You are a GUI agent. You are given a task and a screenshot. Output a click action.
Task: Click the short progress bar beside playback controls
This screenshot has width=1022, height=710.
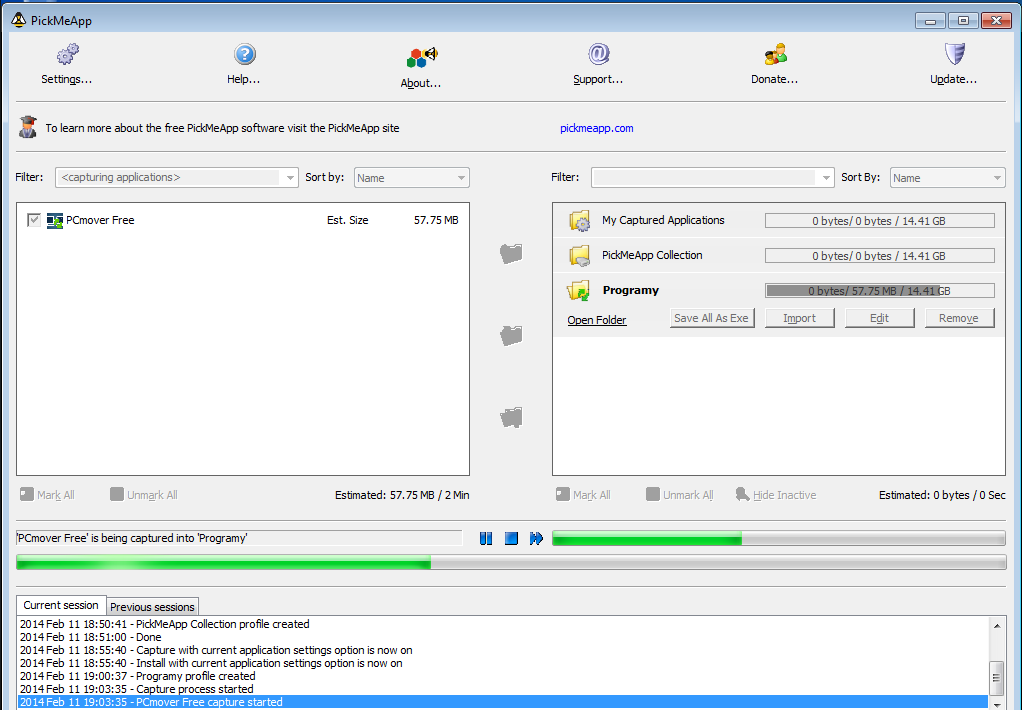[x=779, y=539]
